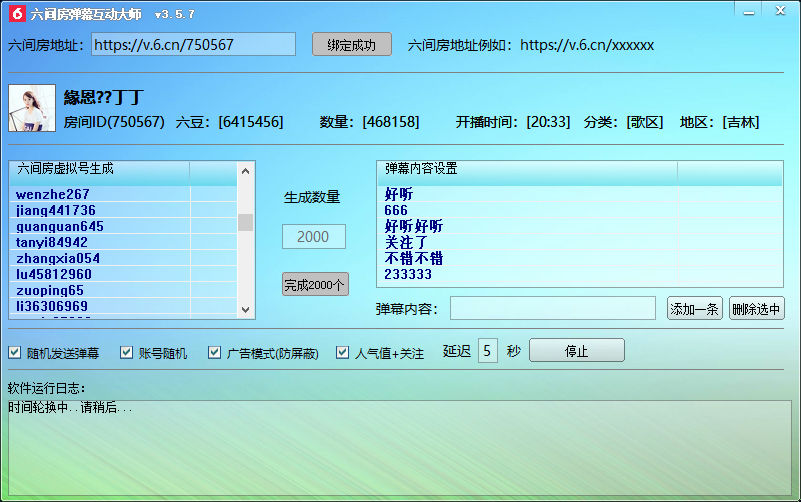Click the 删除选中 button
Image resolution: width=801 pixels, height=502 pixels.
click(x=757, y=308)
